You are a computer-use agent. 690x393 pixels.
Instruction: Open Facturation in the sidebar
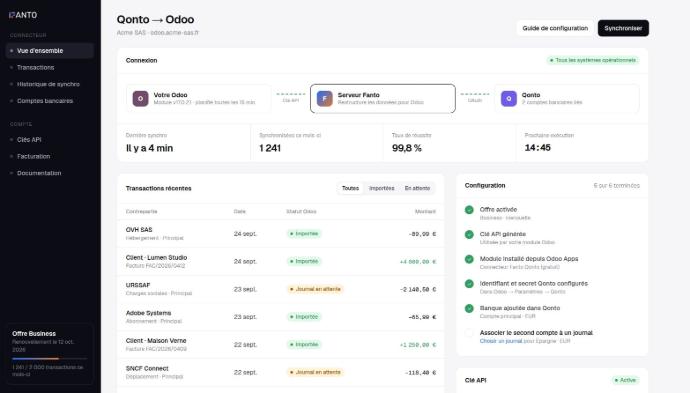pyautogui.click(x=50, y=156)
